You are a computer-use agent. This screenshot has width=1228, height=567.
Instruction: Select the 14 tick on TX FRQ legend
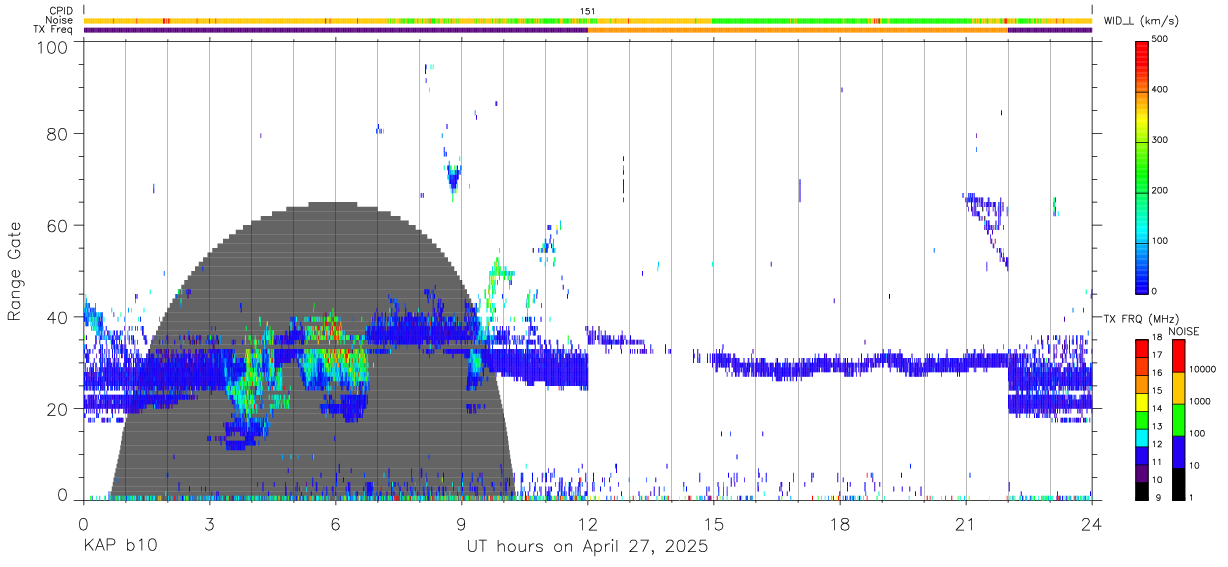click(1159, 409)
